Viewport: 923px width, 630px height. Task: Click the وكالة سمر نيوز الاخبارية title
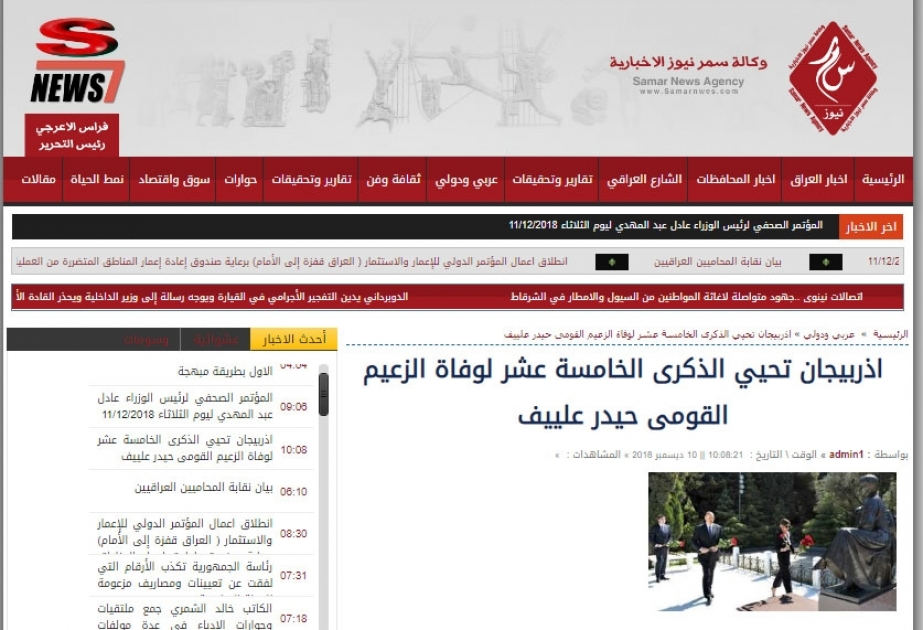click(688, 61)
